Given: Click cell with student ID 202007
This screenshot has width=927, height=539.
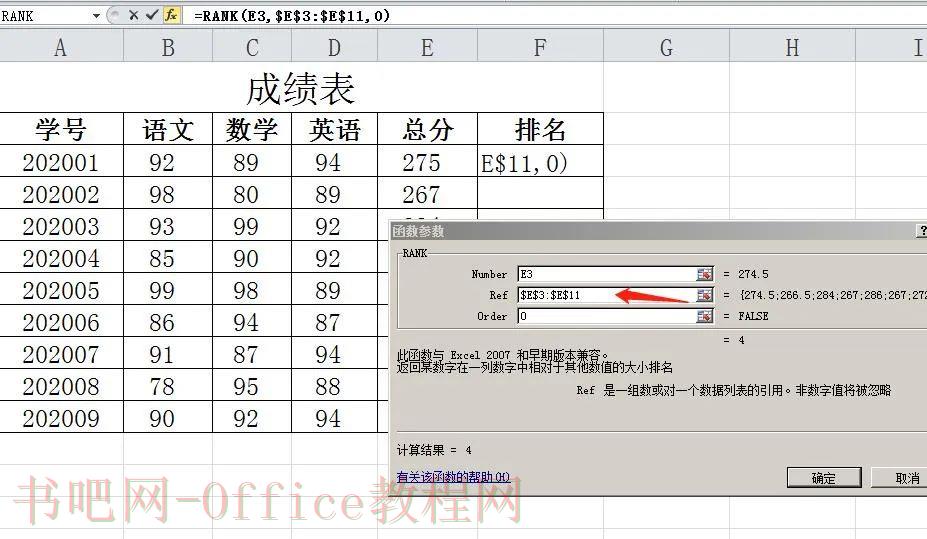Looking at the screenshot, I should pos(61,353).
